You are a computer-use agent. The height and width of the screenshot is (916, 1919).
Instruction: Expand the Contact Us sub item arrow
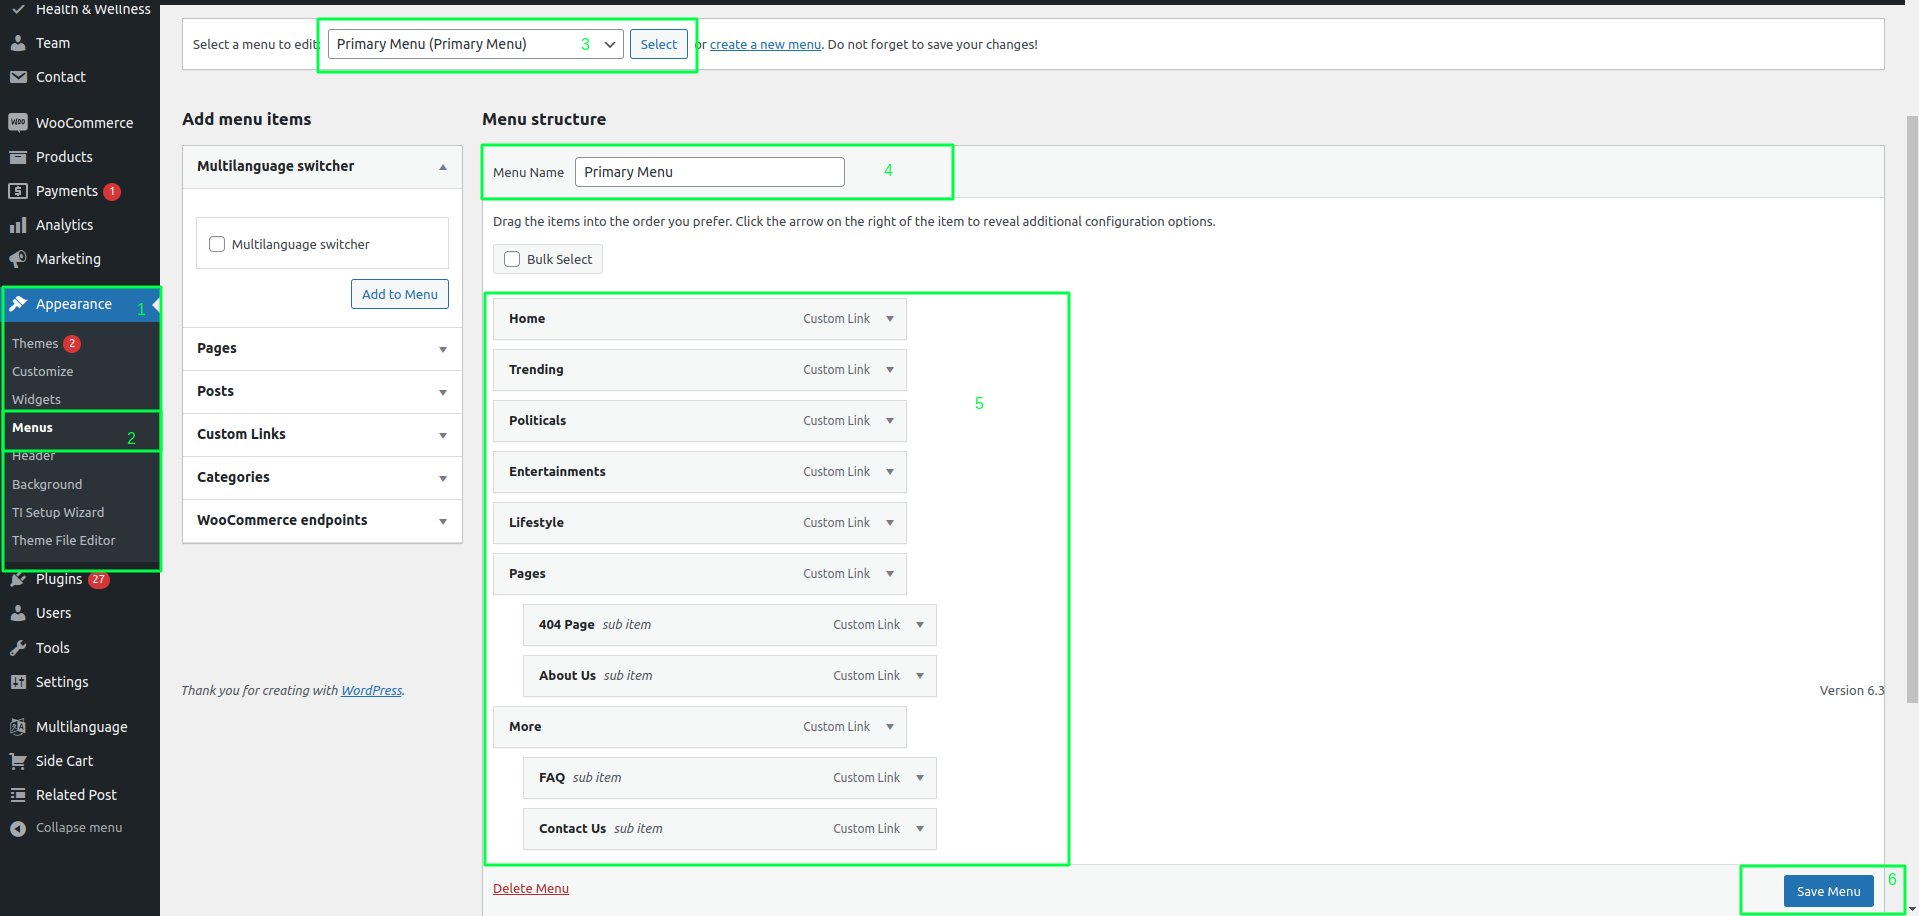920,829
